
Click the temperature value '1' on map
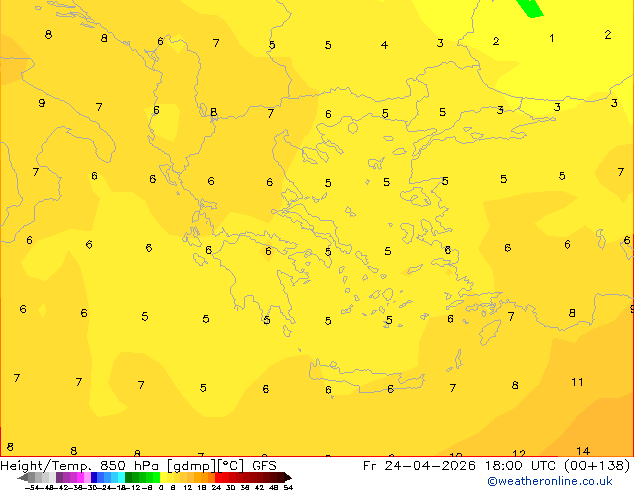(552, 38)
